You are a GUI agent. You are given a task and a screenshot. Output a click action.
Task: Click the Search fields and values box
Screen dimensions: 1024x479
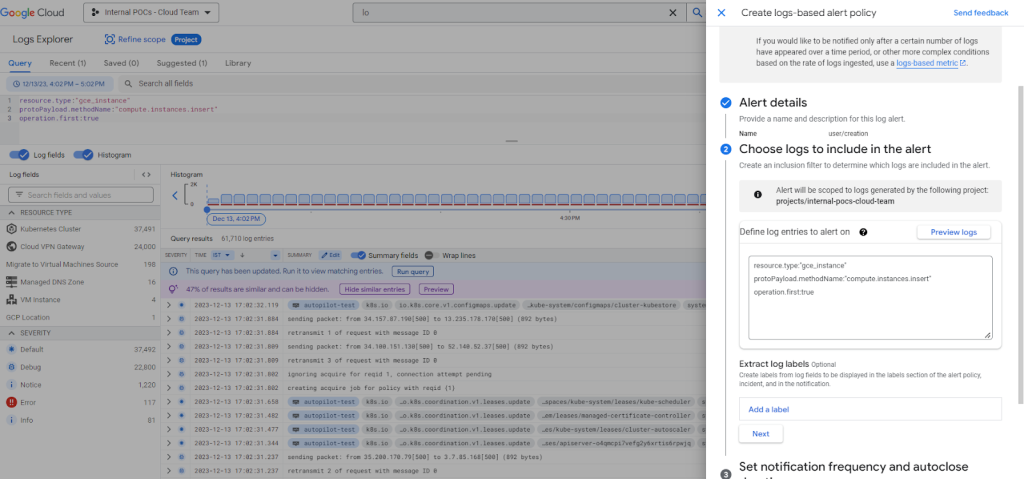tap(81, 195)
